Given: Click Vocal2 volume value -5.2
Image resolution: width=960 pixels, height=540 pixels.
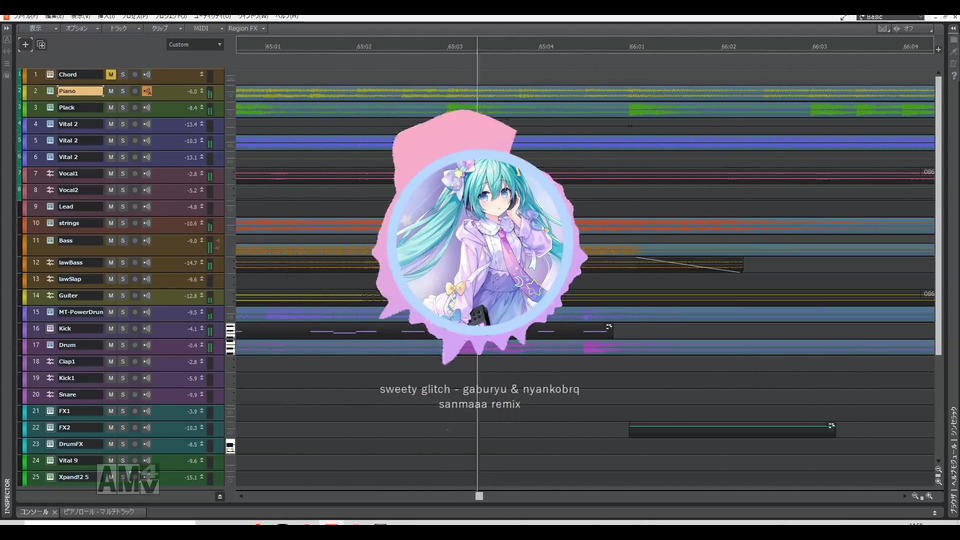Looking at the screenshot, I should pos(192,190).
